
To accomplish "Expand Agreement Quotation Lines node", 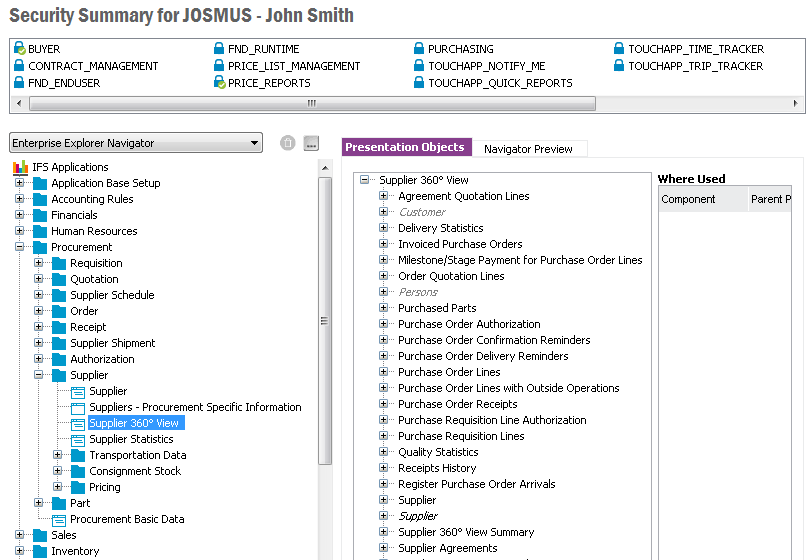I will (383, 196).
